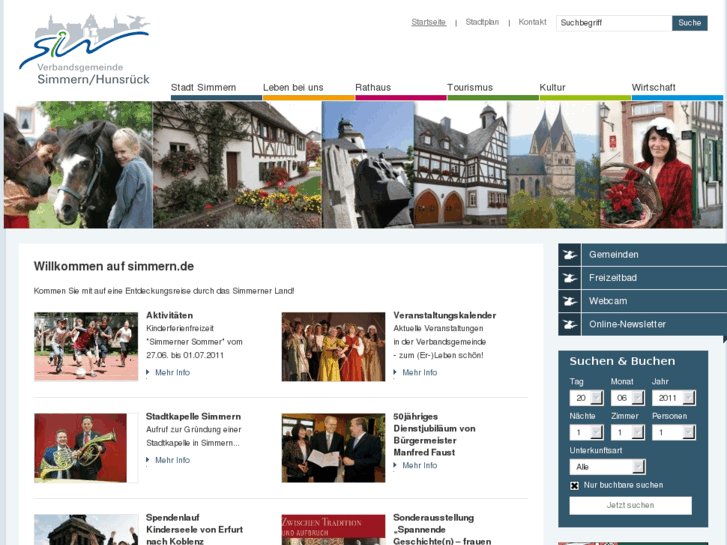Click into the Suchbegriff search field
This screenshot has width=727, height=545.
tap(614, 23)
